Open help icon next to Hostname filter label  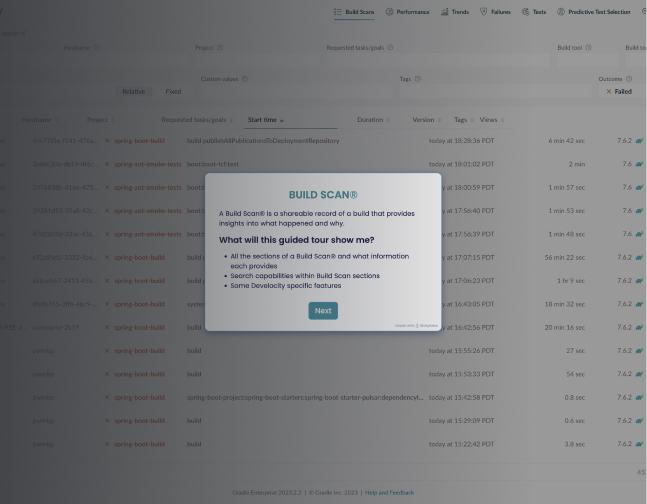[97, 47]
